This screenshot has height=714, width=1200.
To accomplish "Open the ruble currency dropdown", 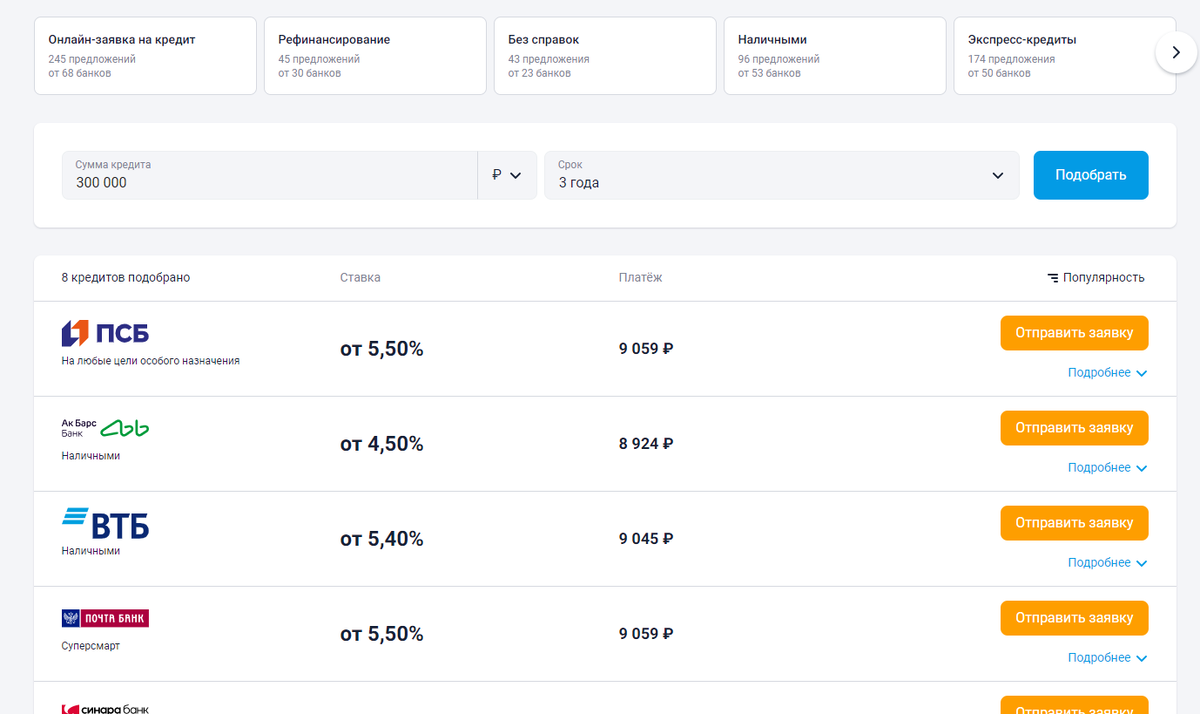I will [x=507, y=175].
